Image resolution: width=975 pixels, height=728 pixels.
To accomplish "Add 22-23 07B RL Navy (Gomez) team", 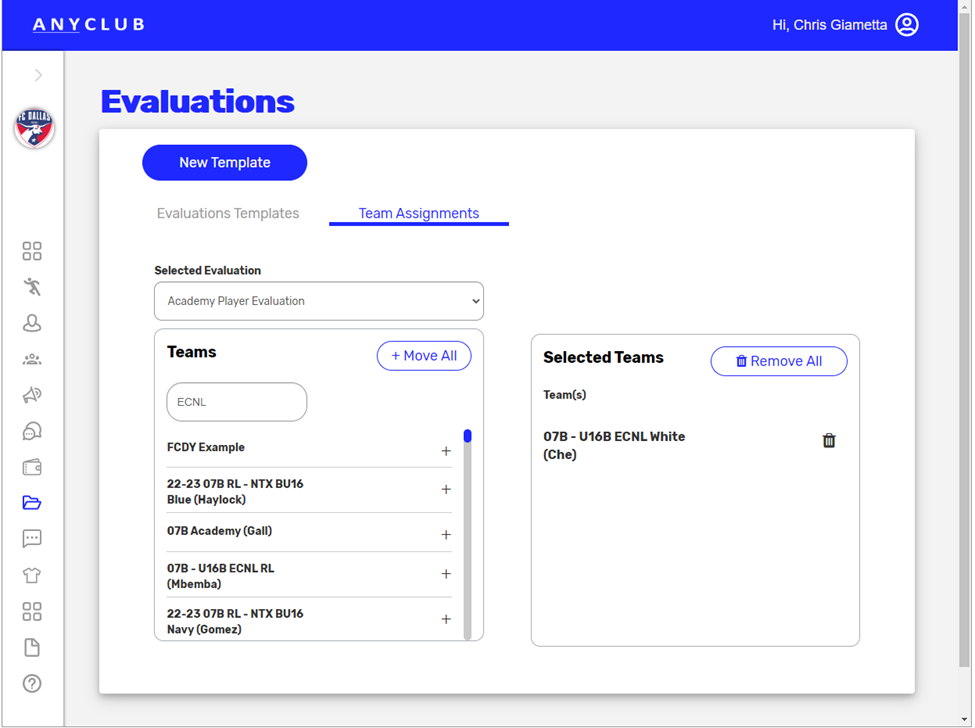I will (x=446, y=619).
